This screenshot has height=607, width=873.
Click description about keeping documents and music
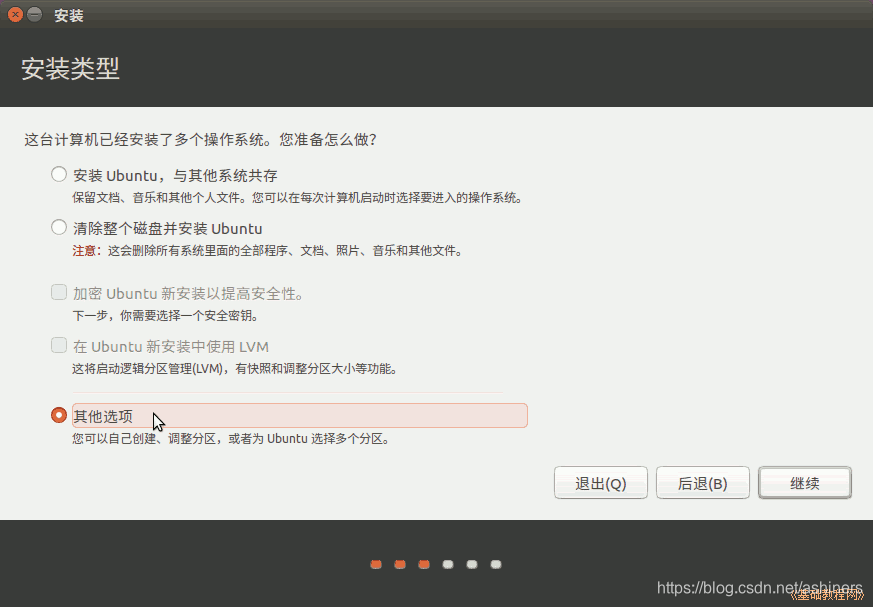298,198
